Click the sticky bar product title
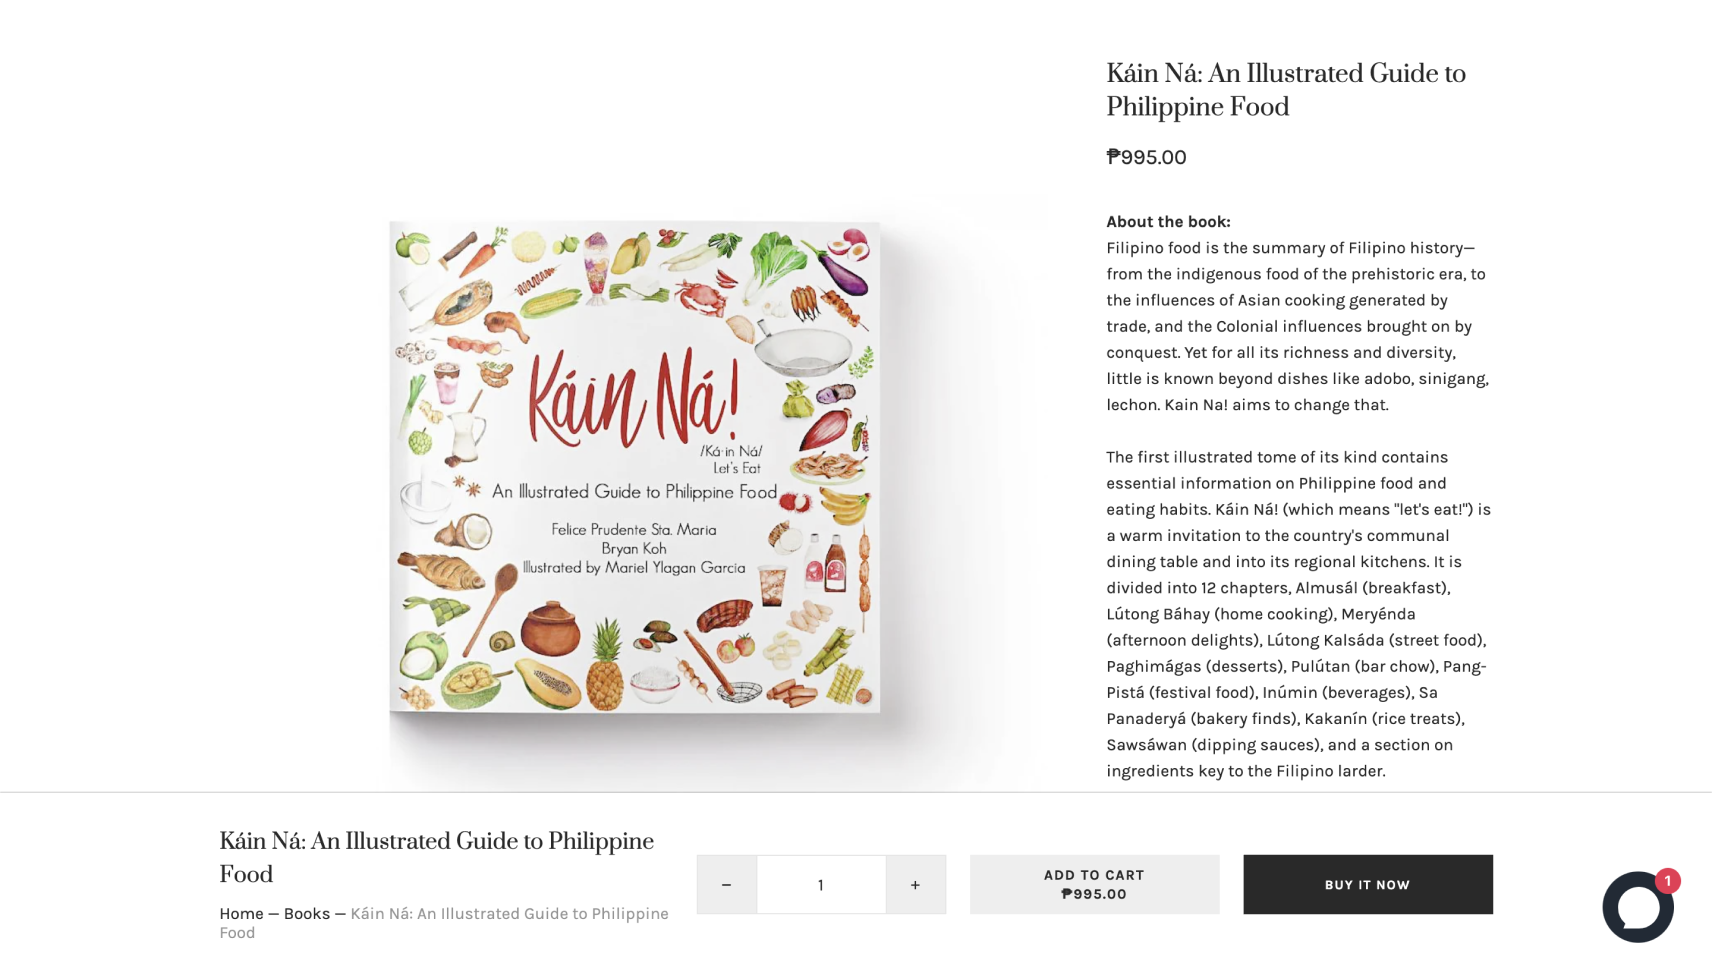The height and width of the screenshot is (977, 1712). 436,857
